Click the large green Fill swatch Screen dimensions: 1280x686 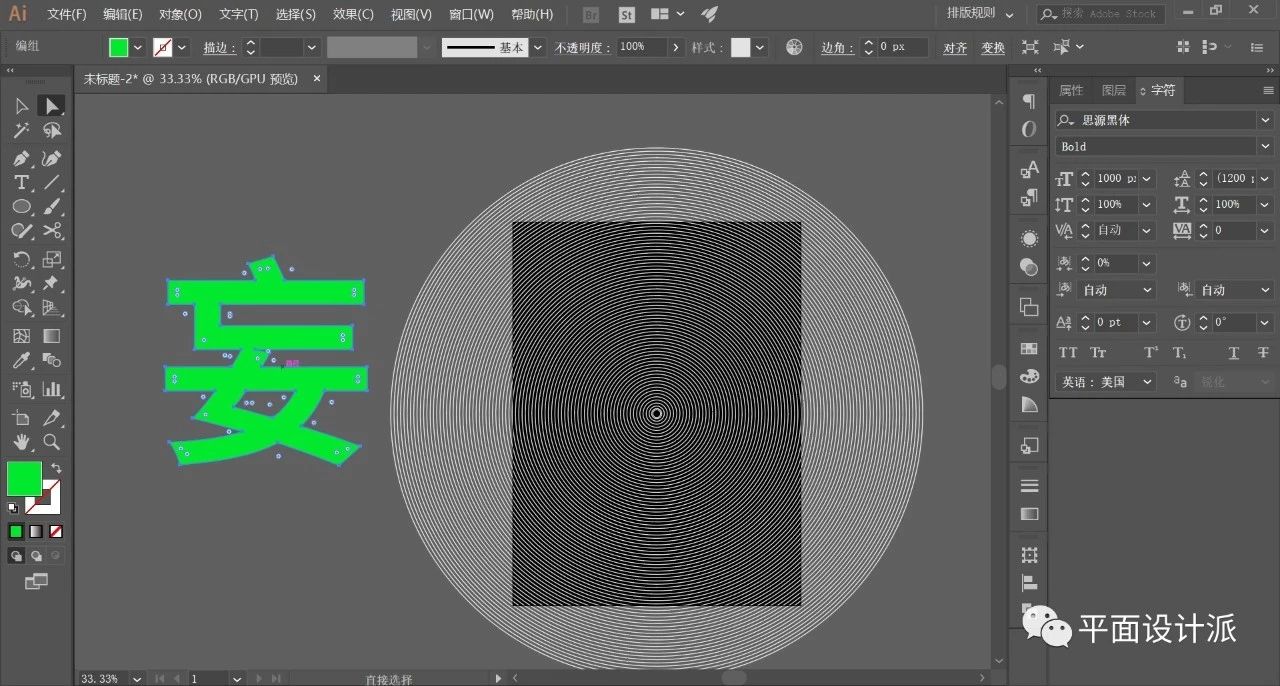pos(24,479)
